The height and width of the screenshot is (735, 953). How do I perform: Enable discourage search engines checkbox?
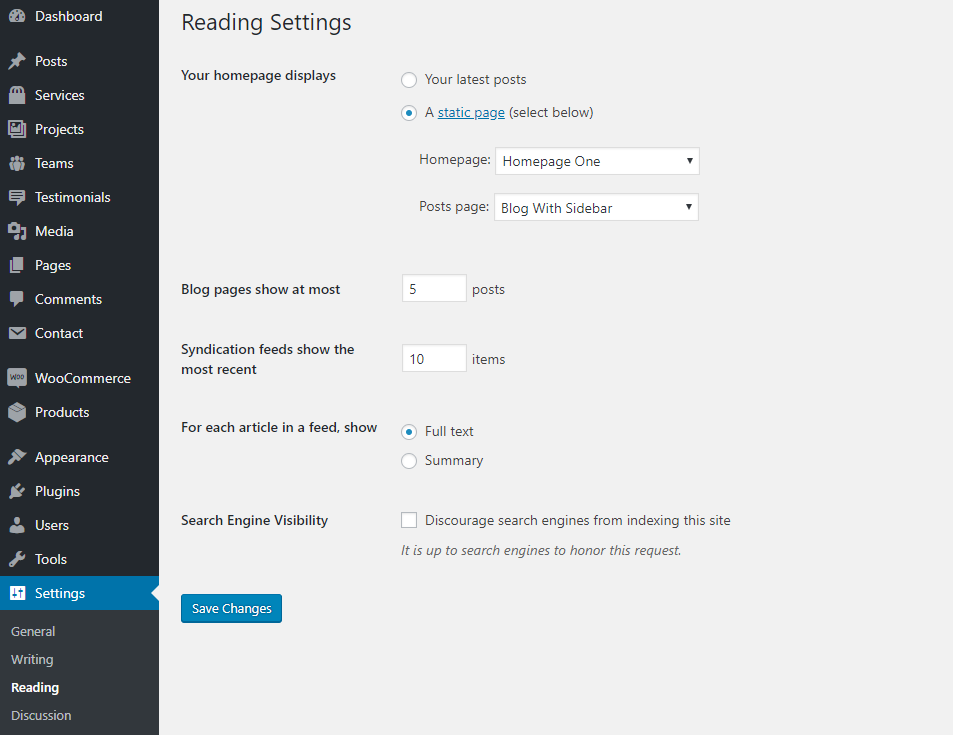409,520
